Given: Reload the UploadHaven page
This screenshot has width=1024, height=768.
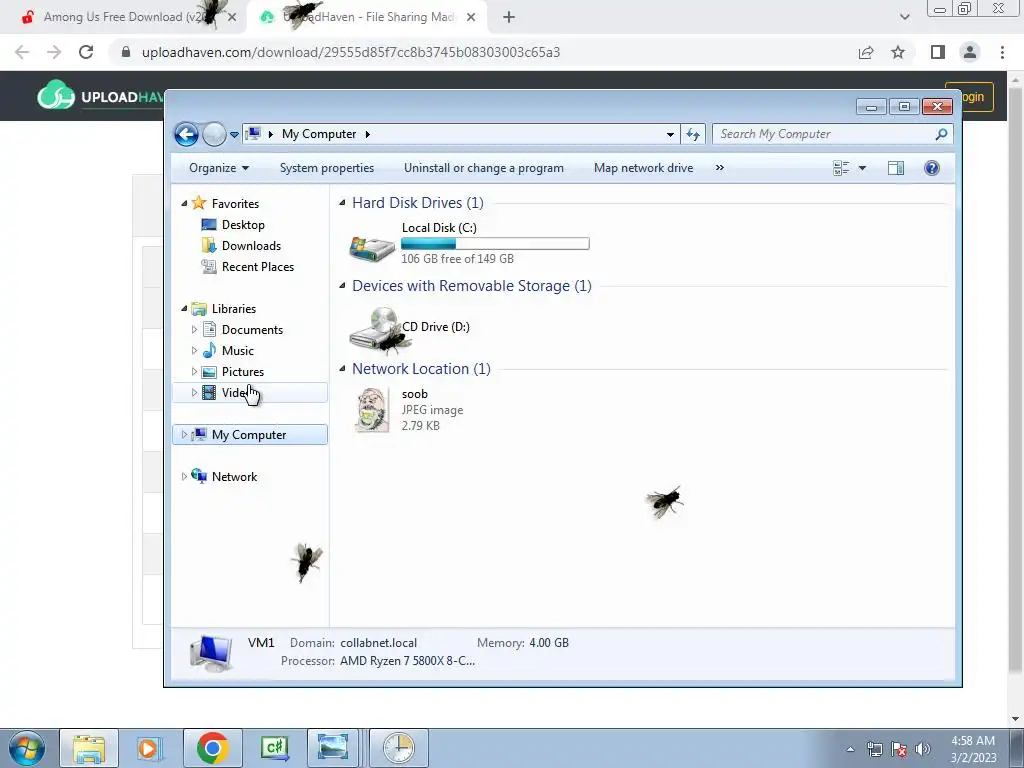Looking at the screenshot, I should 86,52.
